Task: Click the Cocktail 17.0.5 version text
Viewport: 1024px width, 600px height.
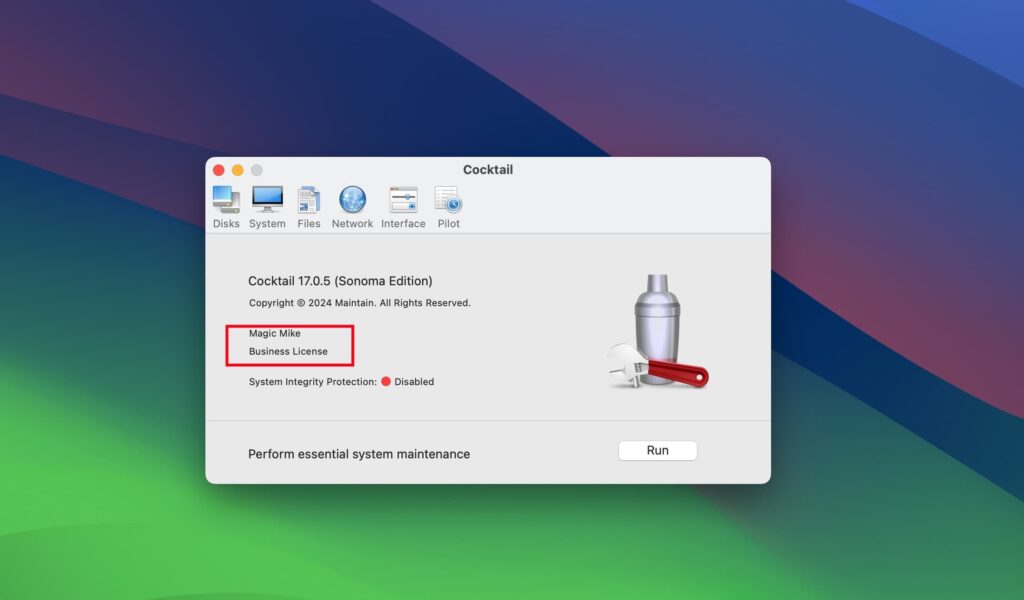Action: (x=340, y=281)
